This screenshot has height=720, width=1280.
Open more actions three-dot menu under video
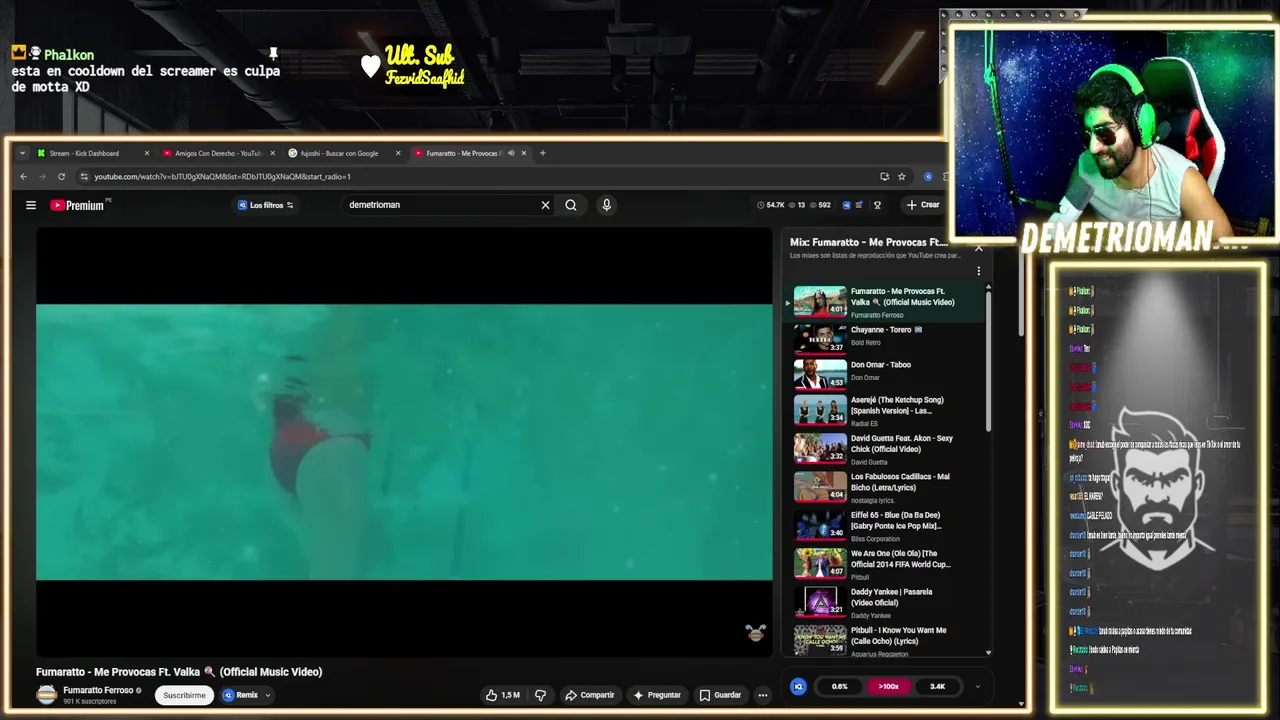pyautogui.click(x=762, y=695)
